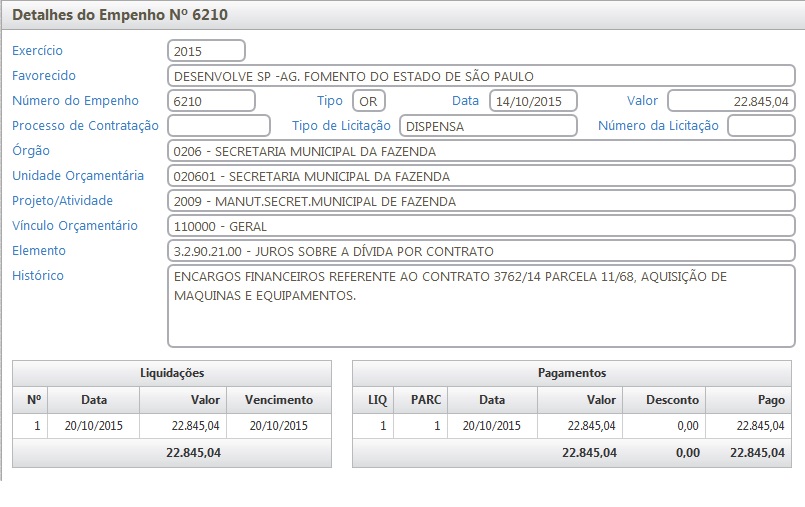Click the Data column header in Liquidações
Image resolution: width=805 pixels, height=507 pixels.
93,400
